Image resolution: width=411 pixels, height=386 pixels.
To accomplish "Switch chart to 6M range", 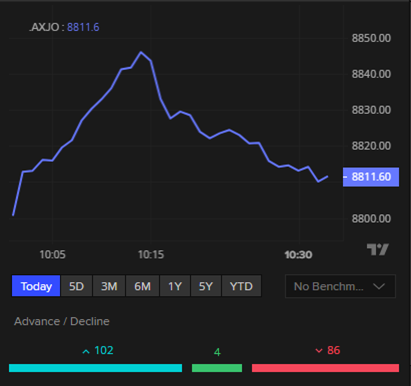I will click(142, 286).
